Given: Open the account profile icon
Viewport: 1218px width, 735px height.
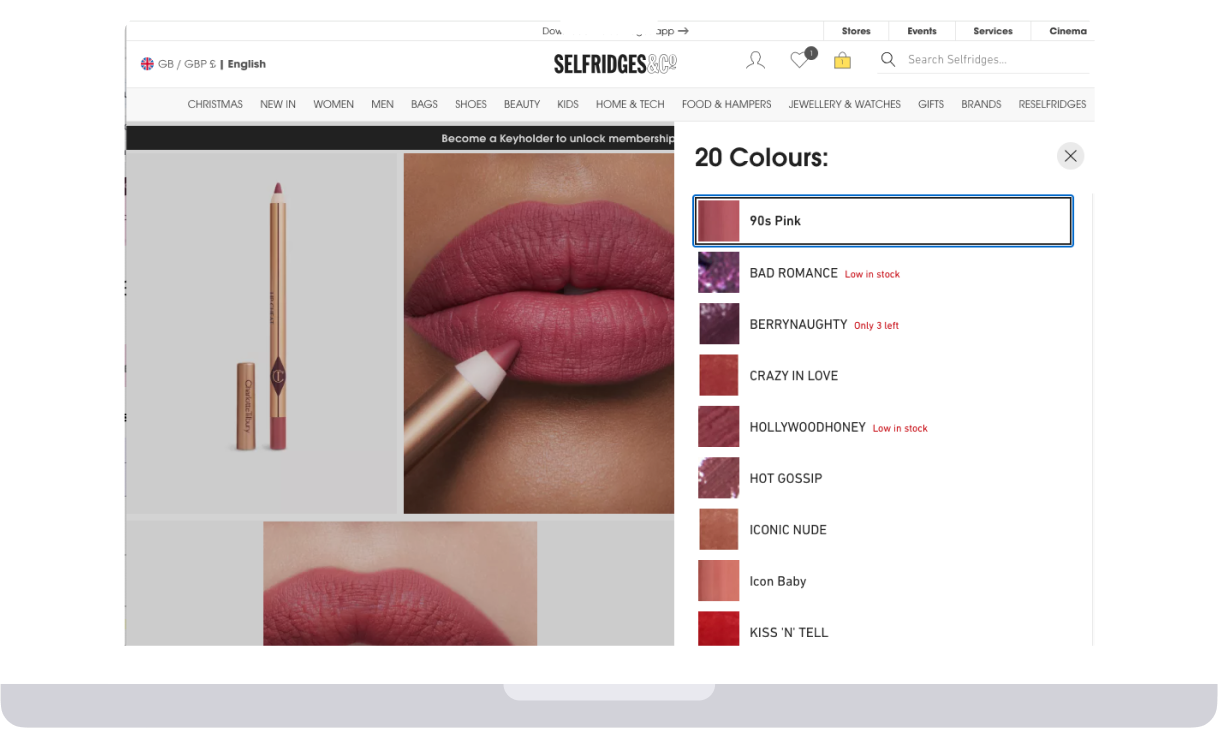Looking at the screenshot, I should tap(755, 60).
